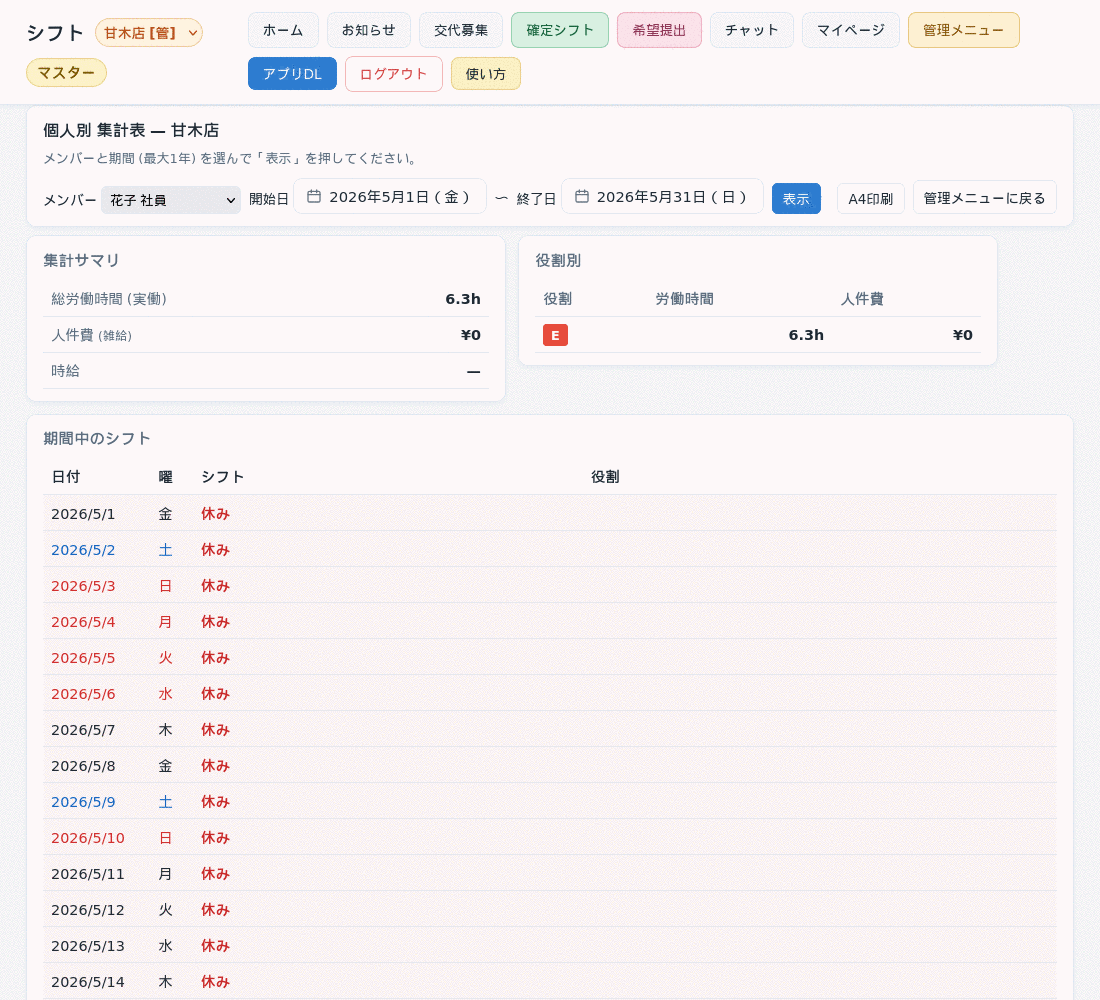This screenshot has height=1000, width=1100.
Task: Click the アプリDL button
Action: click(x=292, y=74)
